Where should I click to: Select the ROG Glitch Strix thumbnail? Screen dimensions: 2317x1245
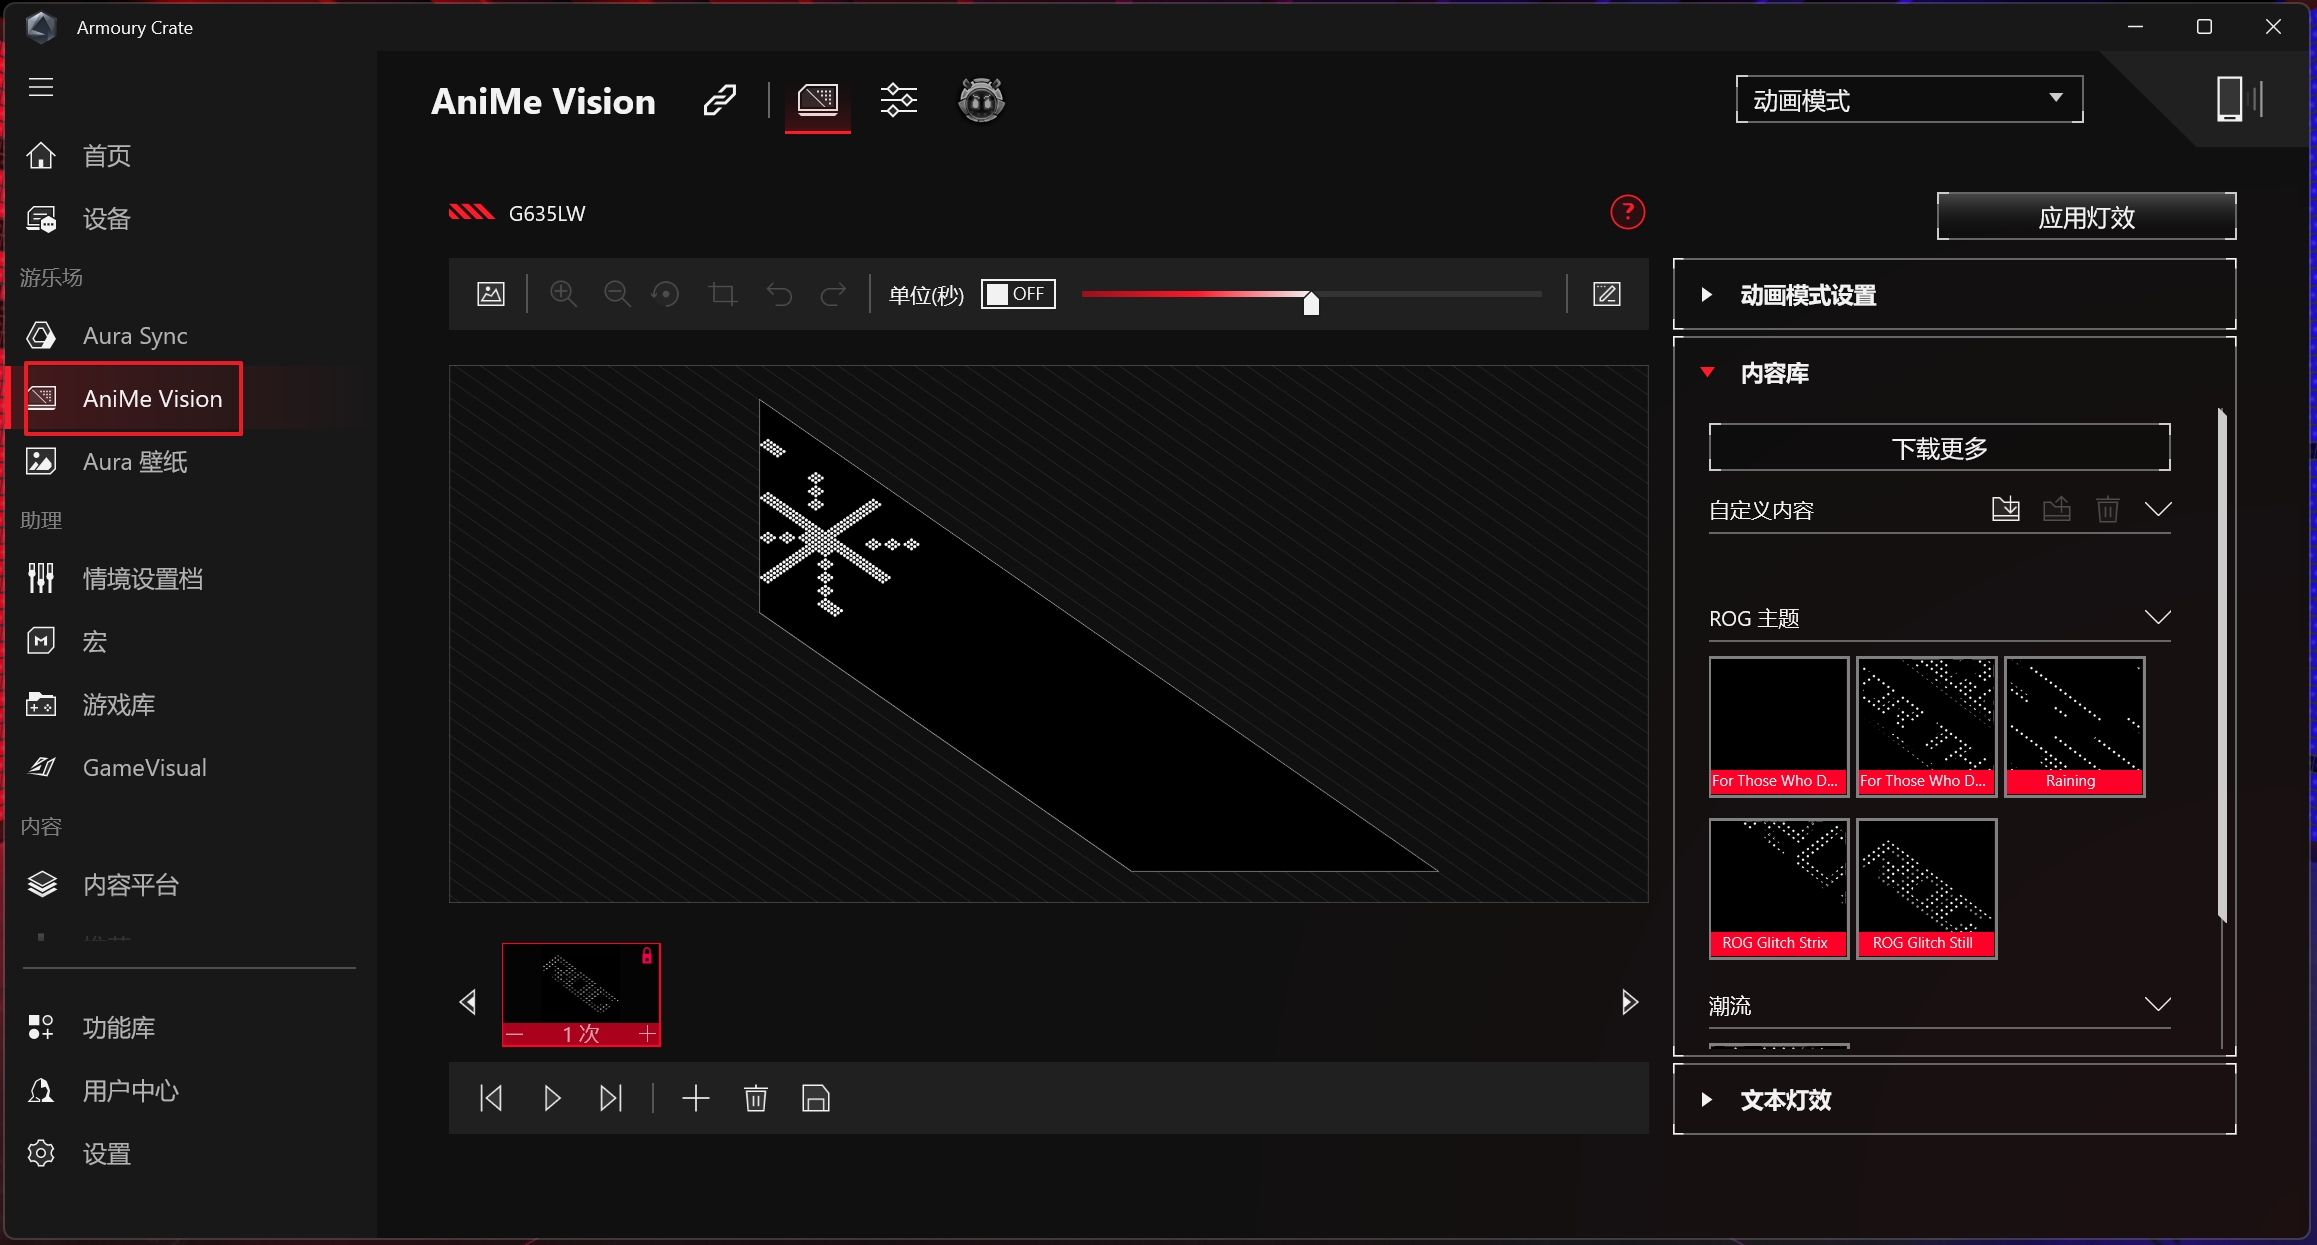click(x=1778, y=888)
